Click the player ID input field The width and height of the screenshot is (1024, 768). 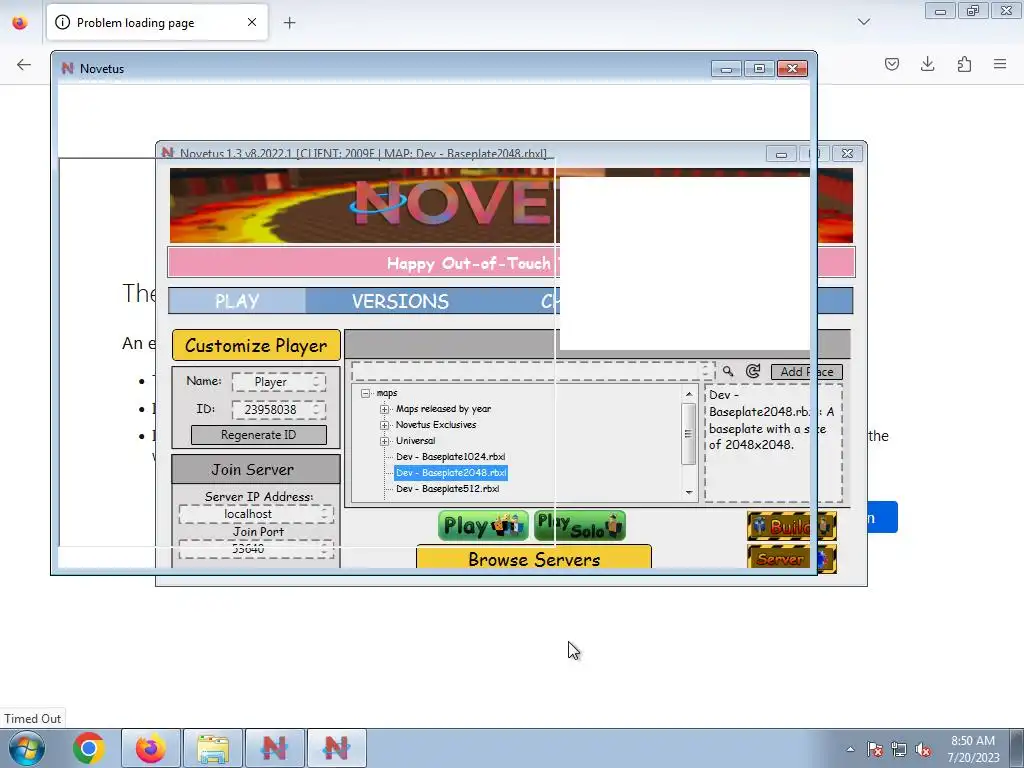pos(279,409)
